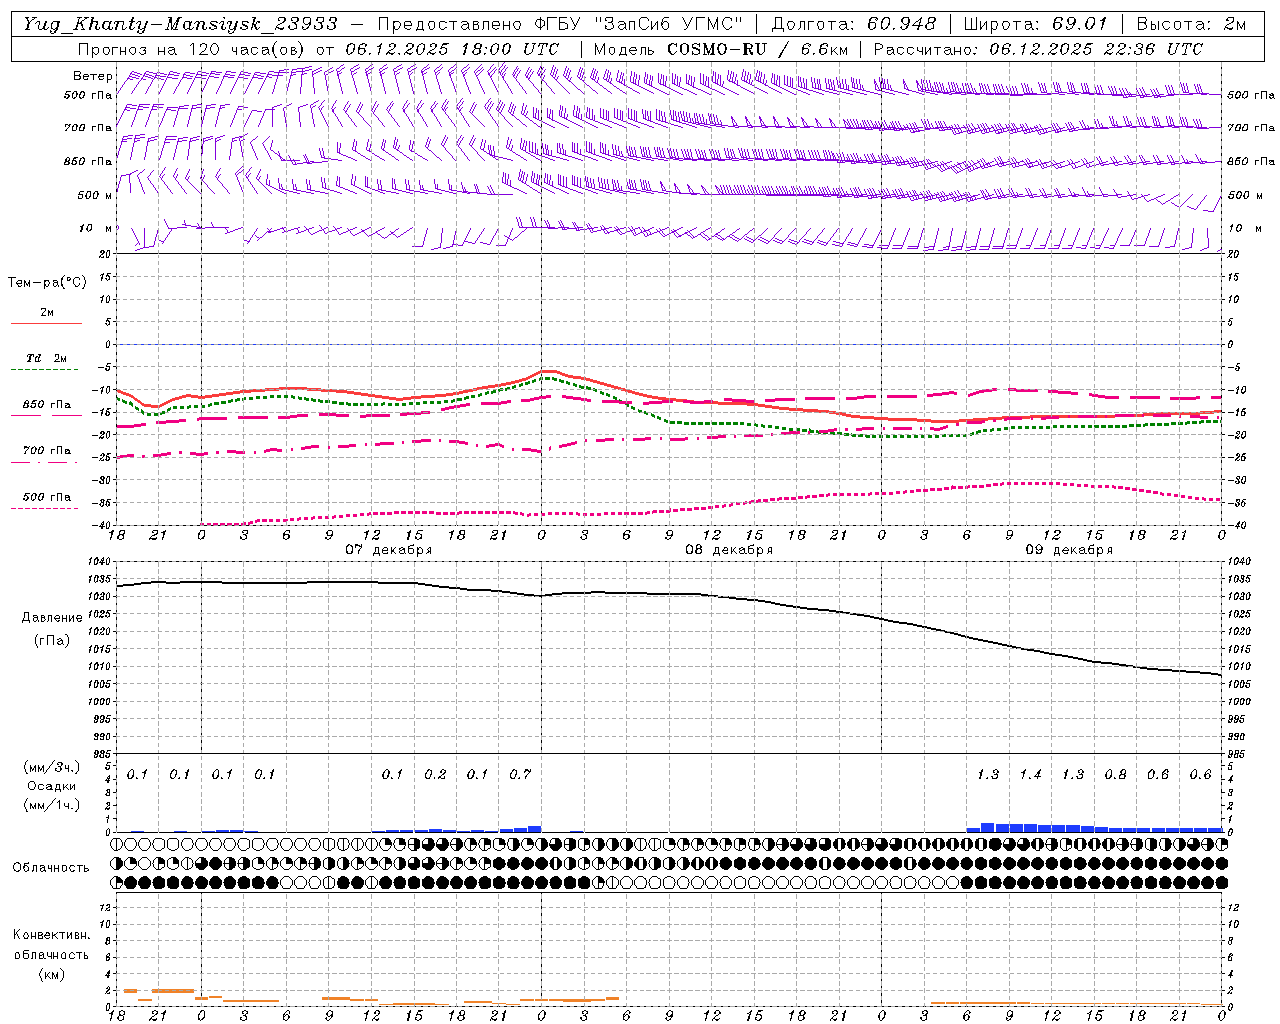This screenshot has width=1280, height=1024.
Task: Click the 'Ветер' wind panel label
Action: click(93, 76)
